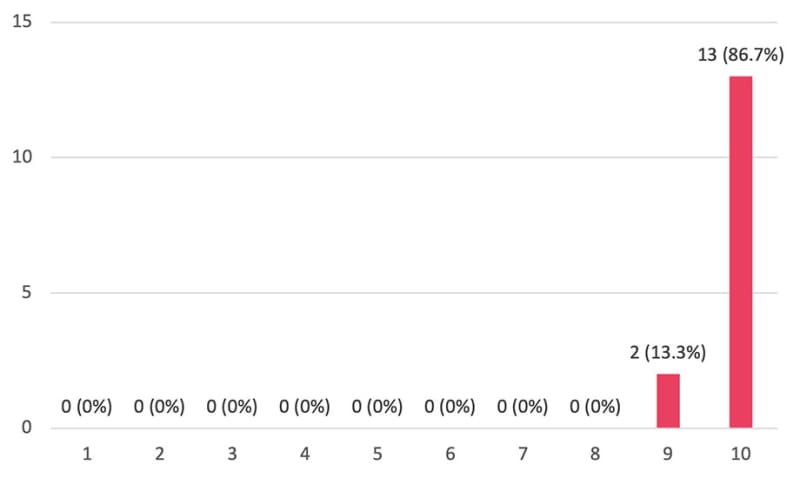This screenshot has width=800, height=478.
Task: Click y-axis value 0
Action: click(x=27, y=427)
